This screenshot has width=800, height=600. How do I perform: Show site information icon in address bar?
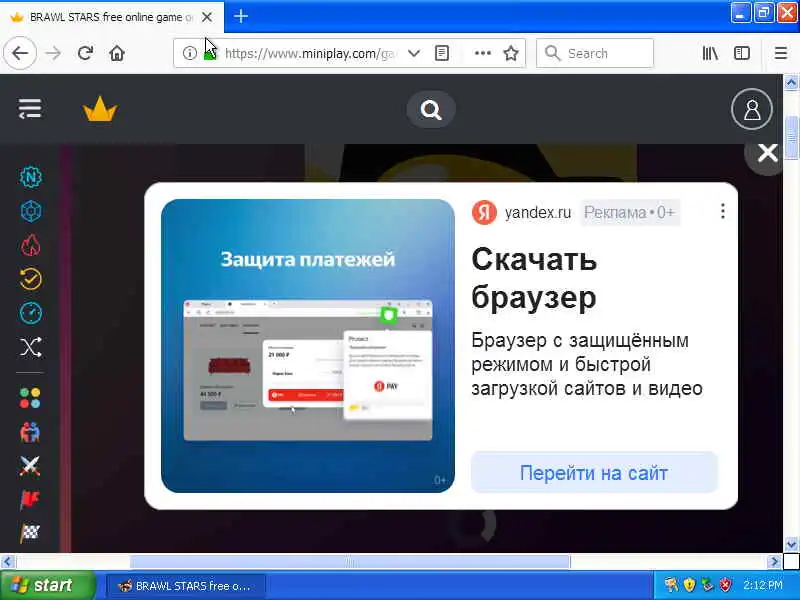[x=189, y=53]
